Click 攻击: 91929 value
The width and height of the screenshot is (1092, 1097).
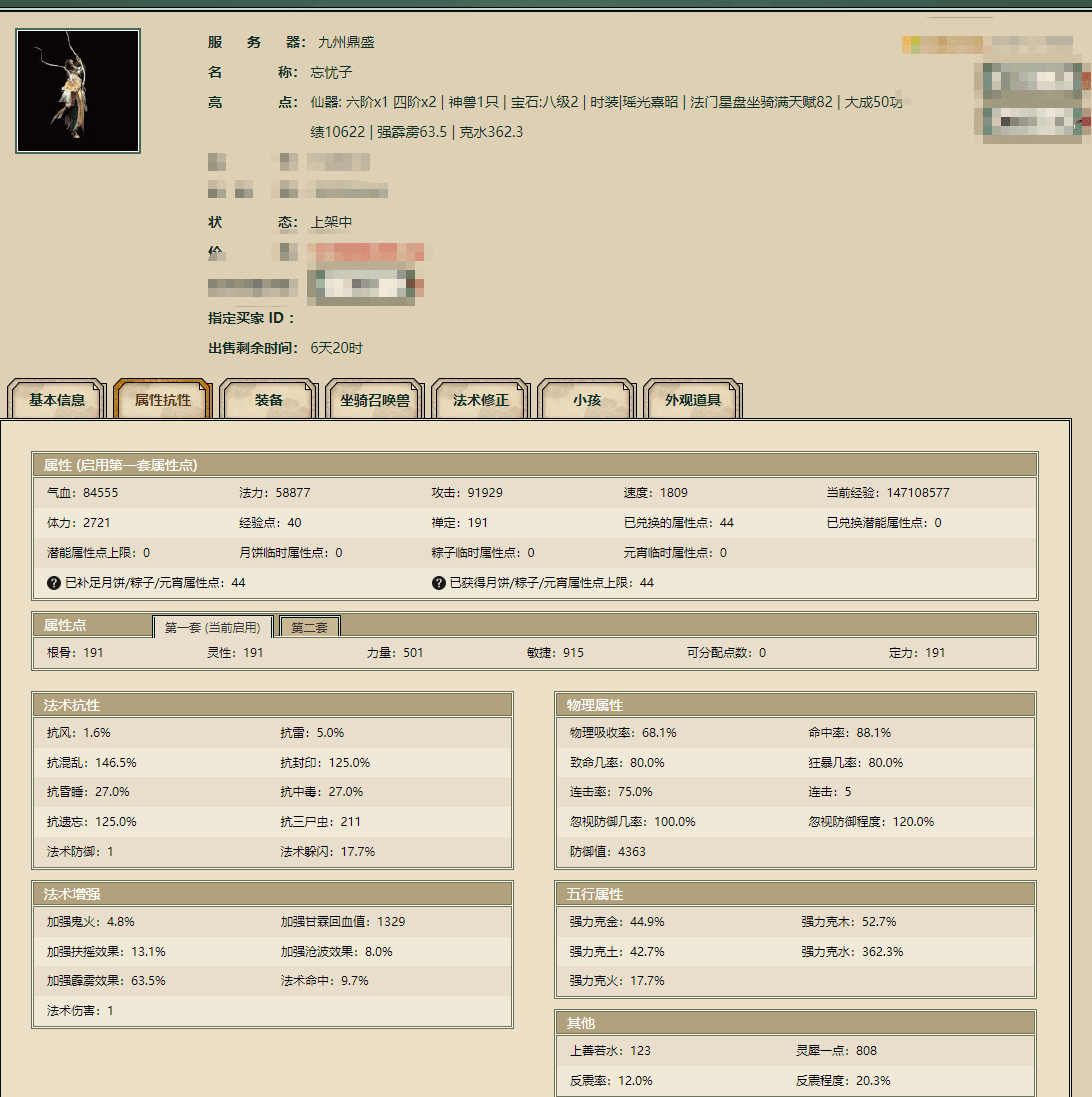pos(467,493)
